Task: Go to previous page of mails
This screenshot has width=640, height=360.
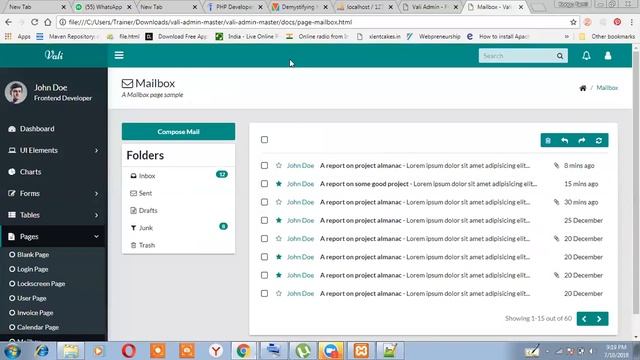Action: pos(584,319)
